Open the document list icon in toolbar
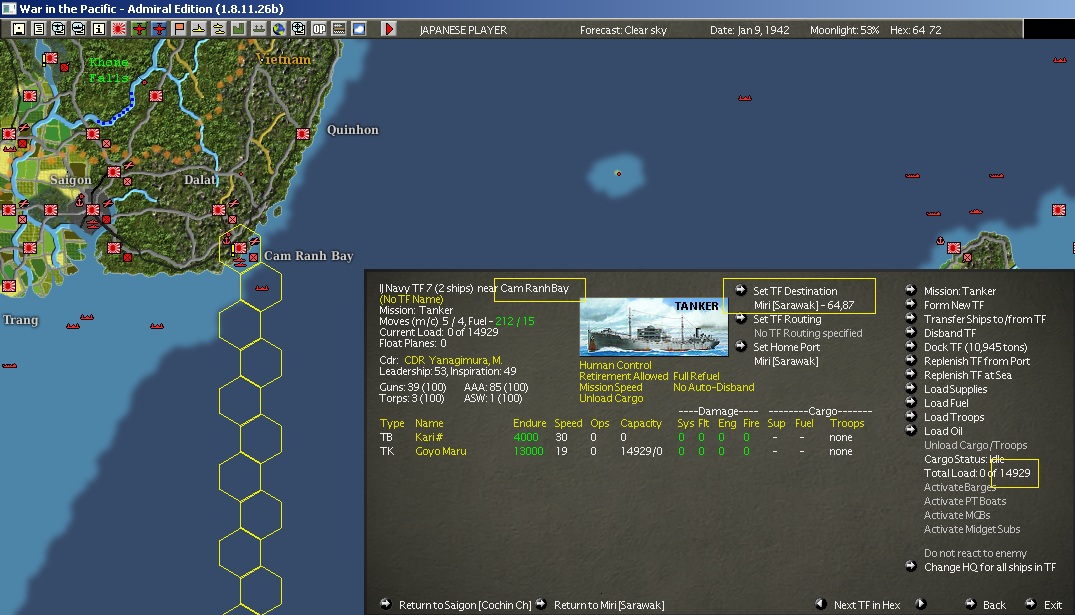The height and width of the screenshot is (615, 1075). [x=39, y=29]
